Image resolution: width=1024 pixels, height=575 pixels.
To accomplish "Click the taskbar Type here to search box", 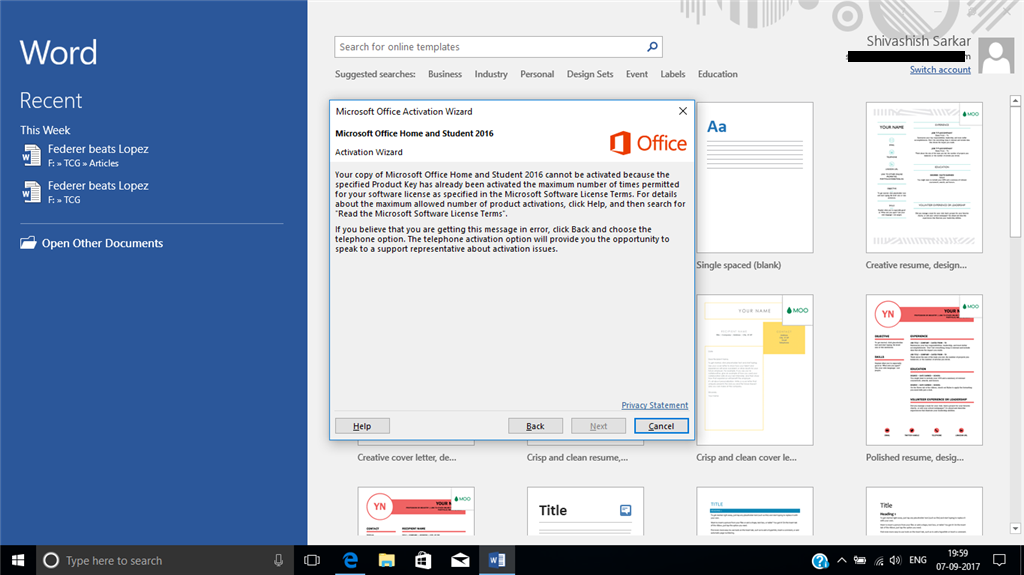I will 163,560.
